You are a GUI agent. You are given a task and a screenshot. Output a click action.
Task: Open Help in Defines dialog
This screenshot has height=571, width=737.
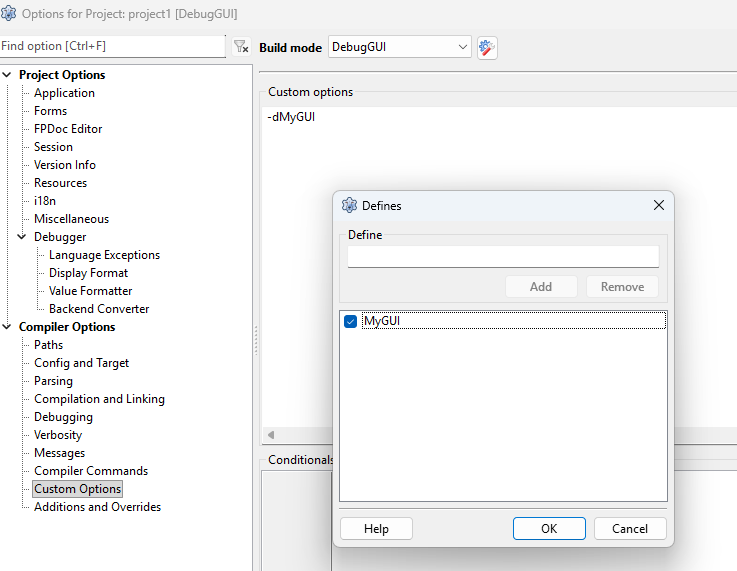tap(376, 529)
